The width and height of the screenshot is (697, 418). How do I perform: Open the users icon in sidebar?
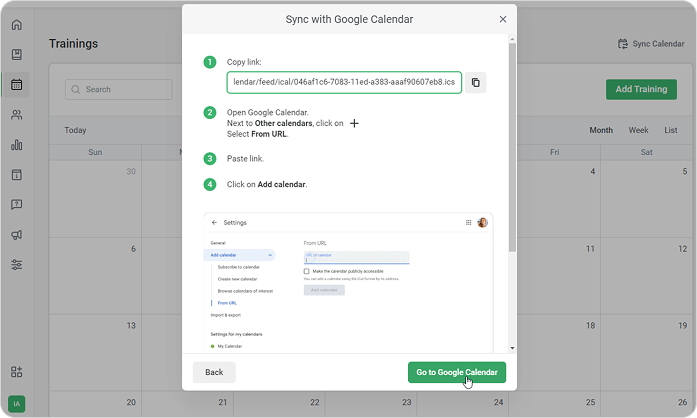coord(17,115)
